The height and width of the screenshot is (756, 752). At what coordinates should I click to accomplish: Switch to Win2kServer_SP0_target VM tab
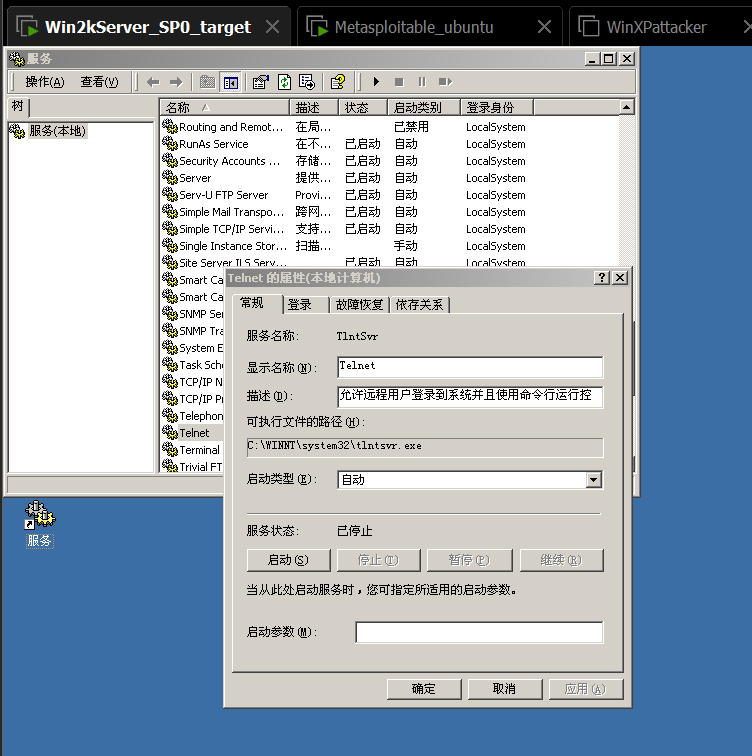148,27
